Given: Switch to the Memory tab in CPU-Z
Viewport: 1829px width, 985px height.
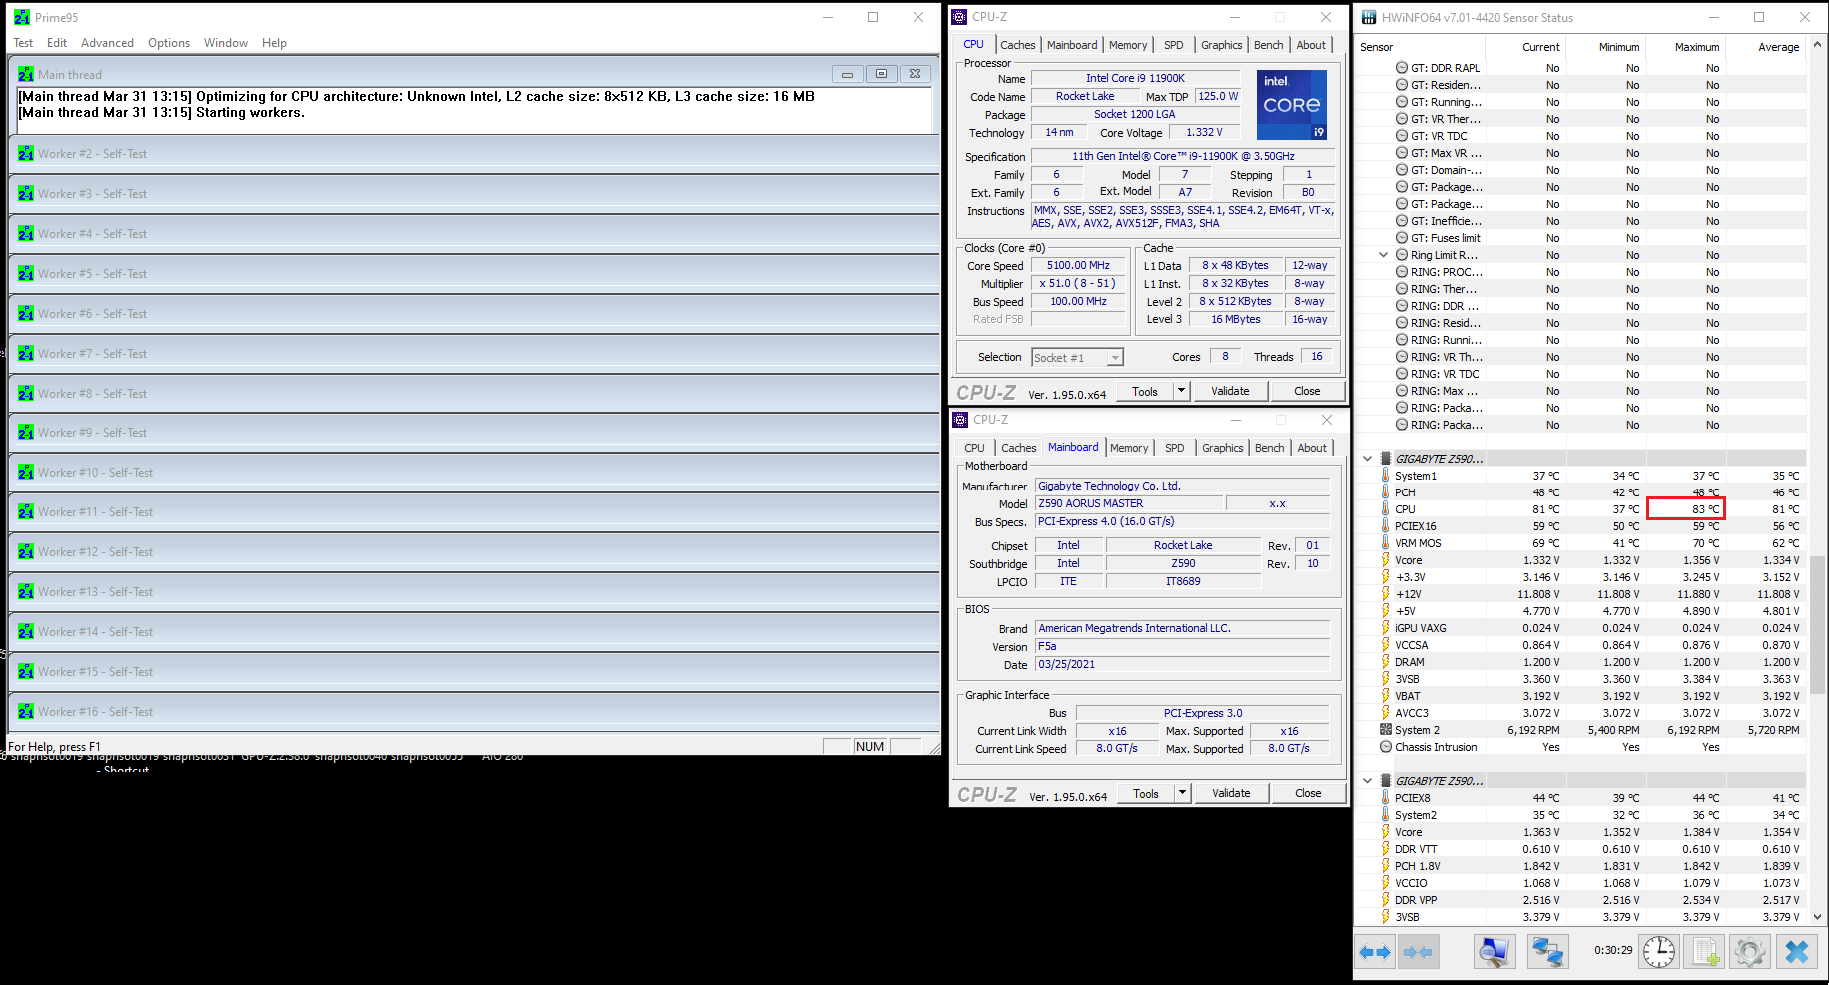Looking at the screenshot, I should [1128, 44].
